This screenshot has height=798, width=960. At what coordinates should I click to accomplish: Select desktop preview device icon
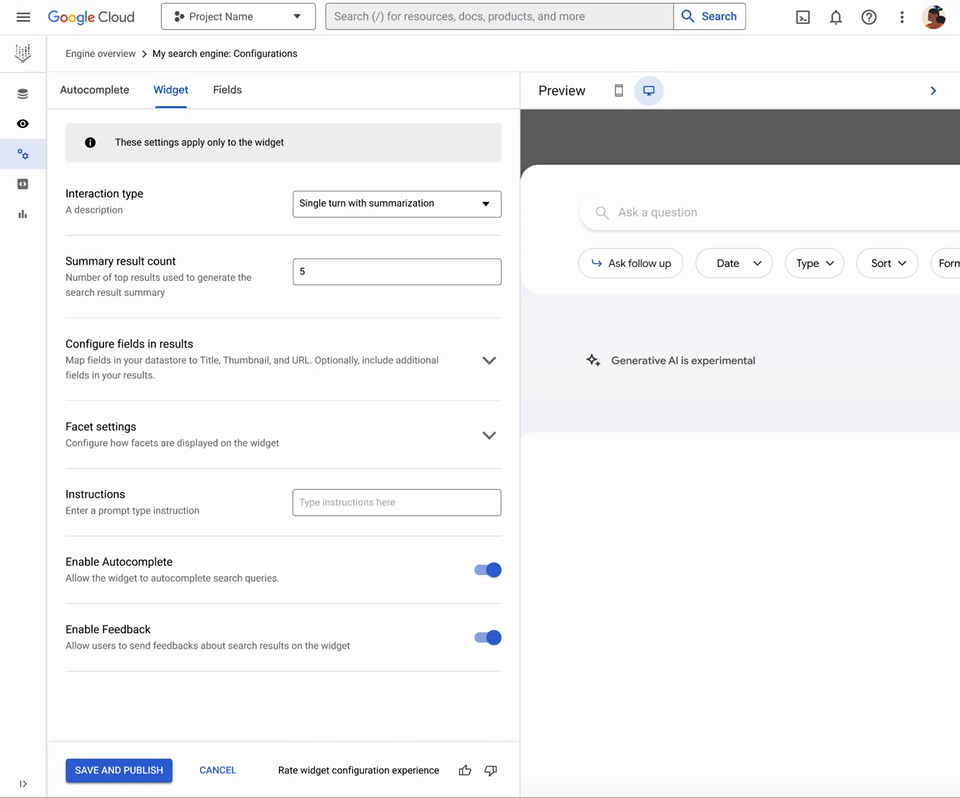point(649,91)
